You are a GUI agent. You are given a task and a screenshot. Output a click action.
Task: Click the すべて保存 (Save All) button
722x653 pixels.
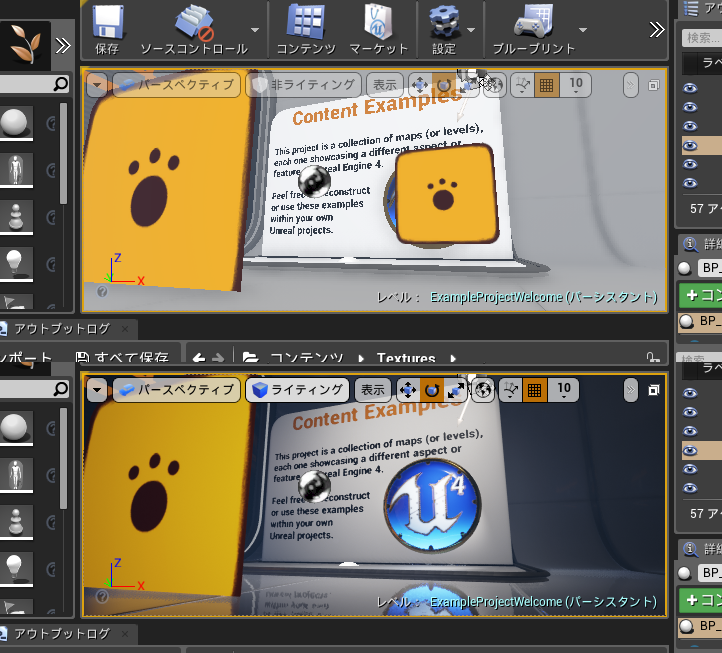[122, 357]
